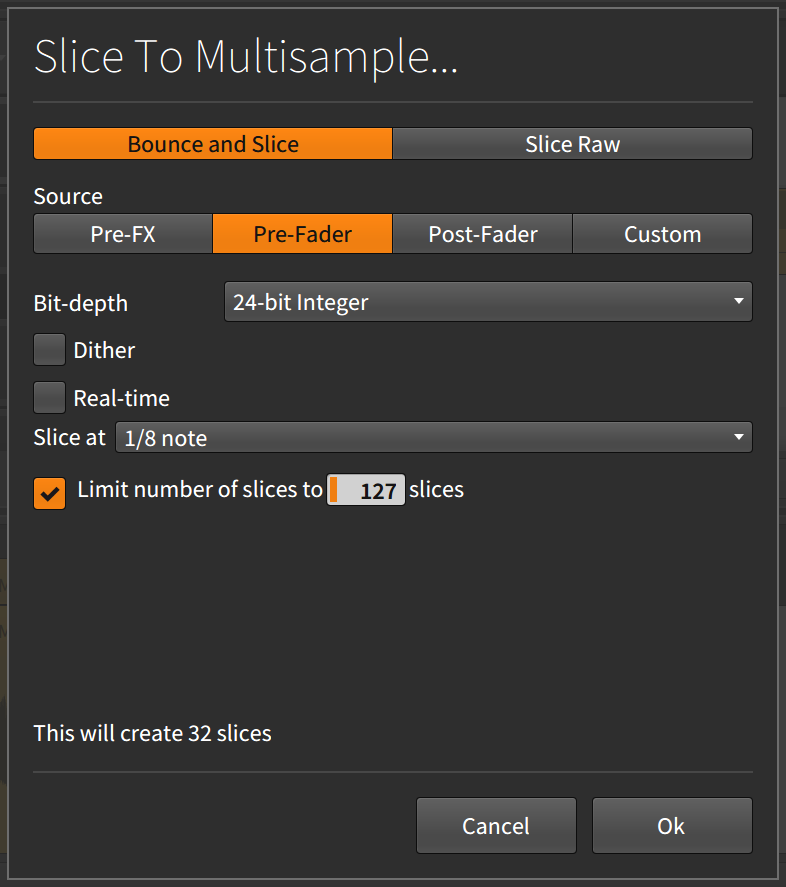786x887 pixels.
Task: Expand the 24-bit Integer selector arrow
Action: (x=738, y=301)
